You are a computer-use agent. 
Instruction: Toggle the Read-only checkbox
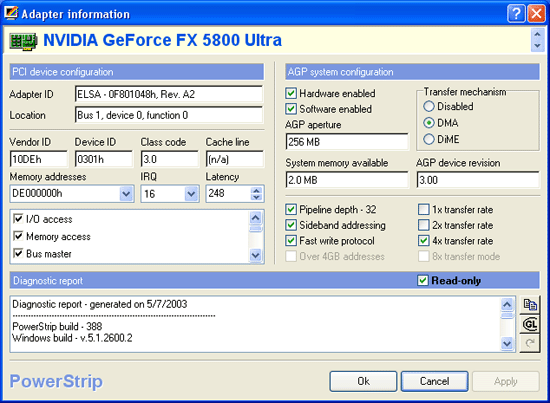coord(423,281)
